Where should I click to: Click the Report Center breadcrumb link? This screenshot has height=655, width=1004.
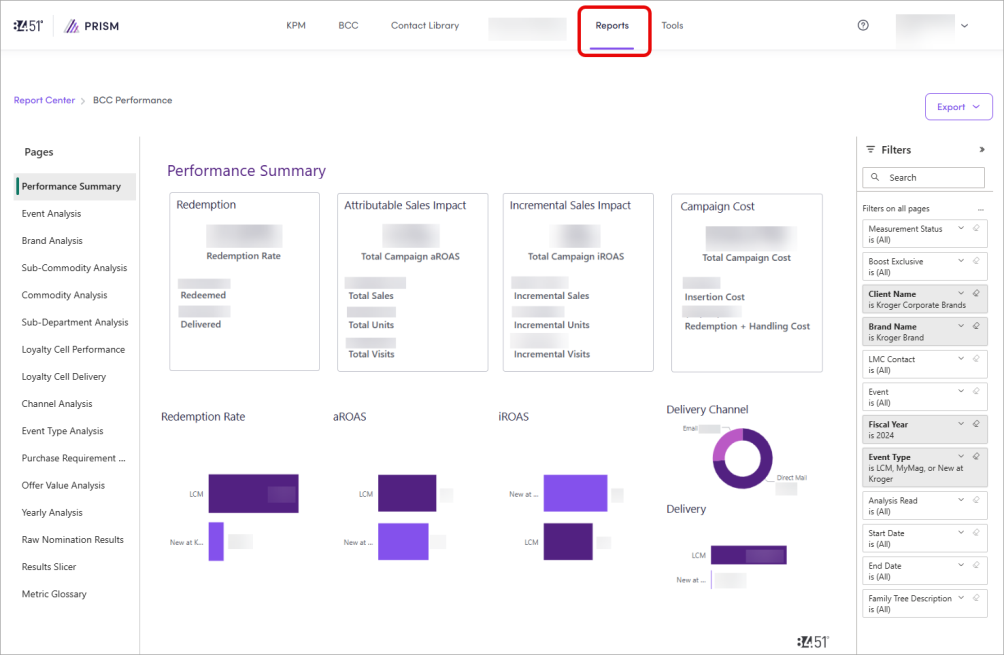(x=44, y=100)
